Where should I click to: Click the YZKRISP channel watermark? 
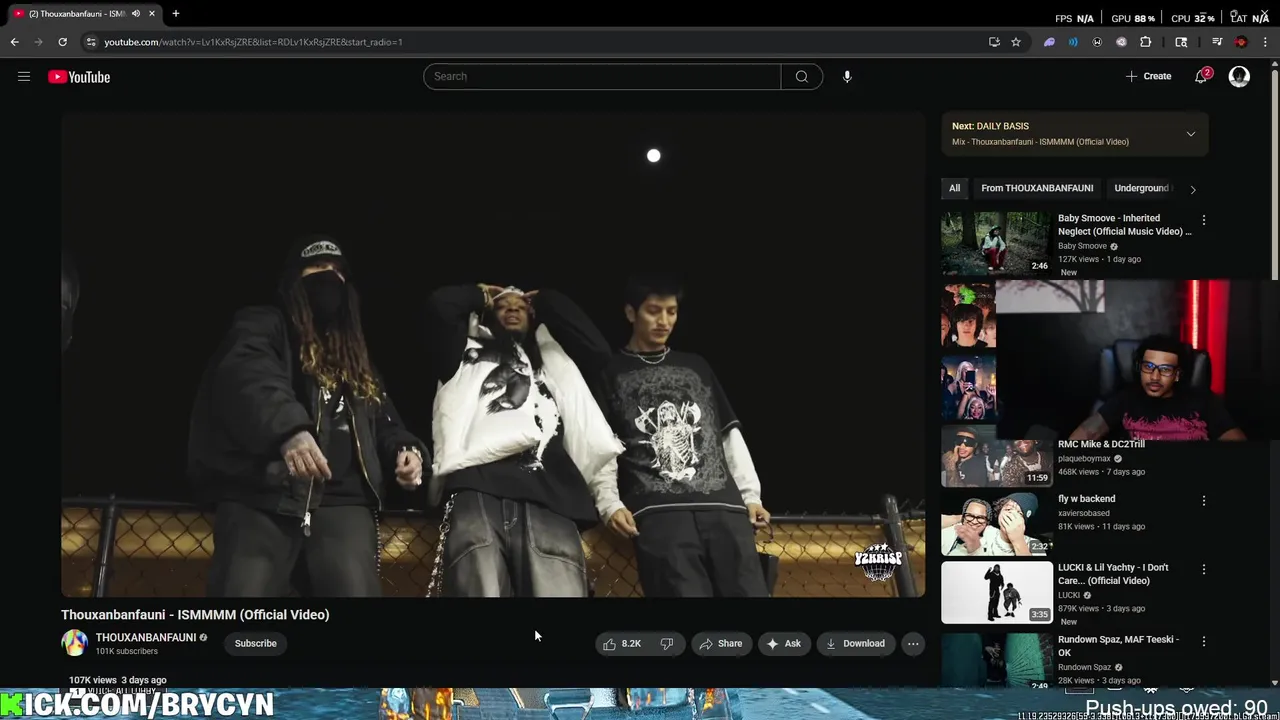coord(878,562)
